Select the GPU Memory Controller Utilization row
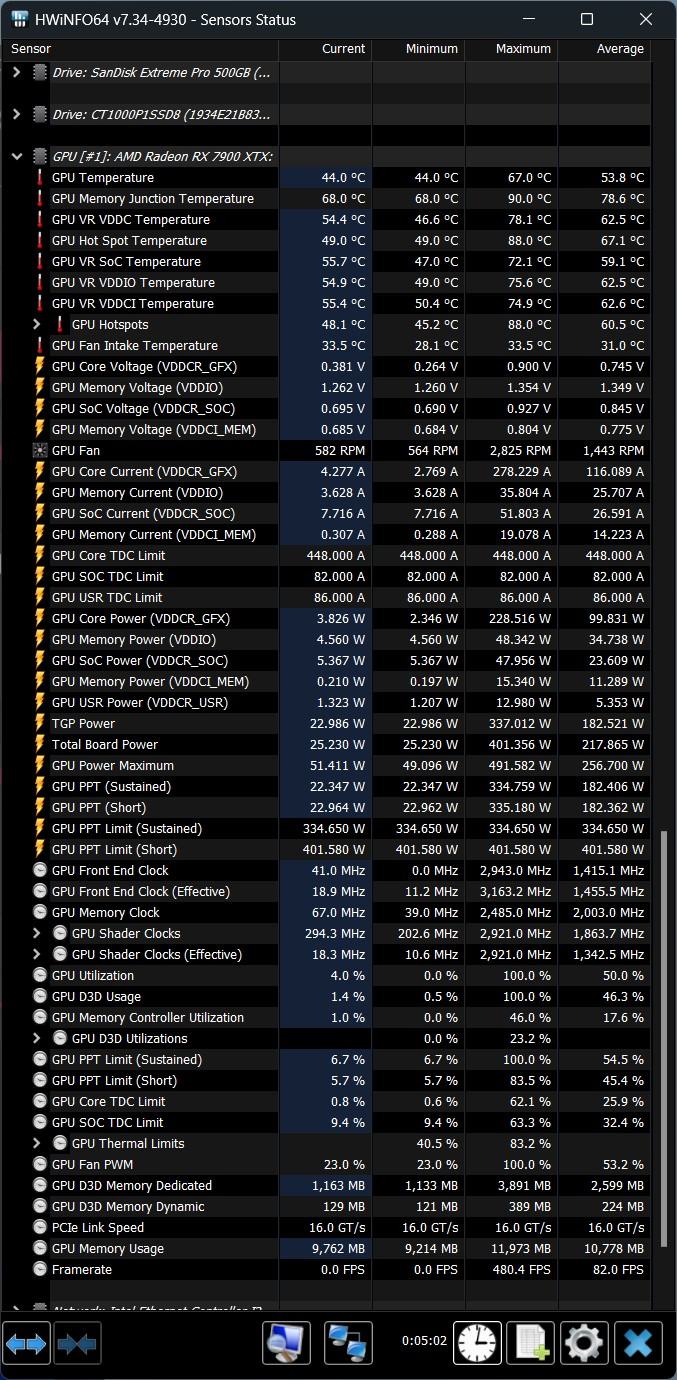 click(327, 1018)
